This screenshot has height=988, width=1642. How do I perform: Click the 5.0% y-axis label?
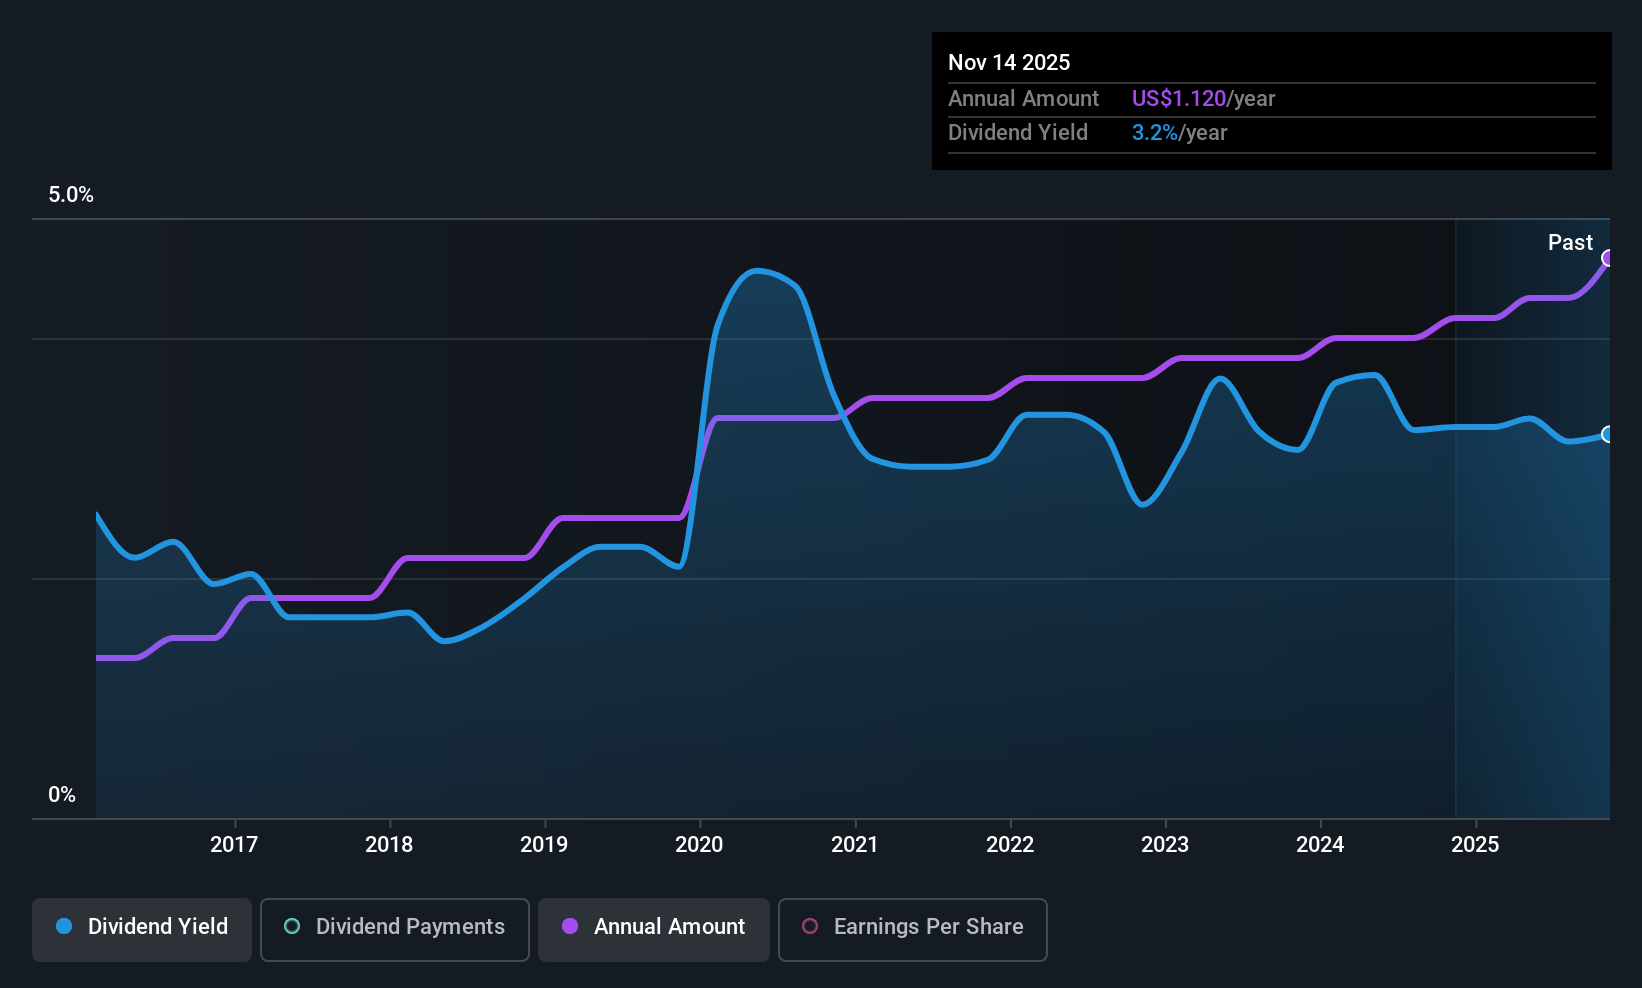pos(71,194)
